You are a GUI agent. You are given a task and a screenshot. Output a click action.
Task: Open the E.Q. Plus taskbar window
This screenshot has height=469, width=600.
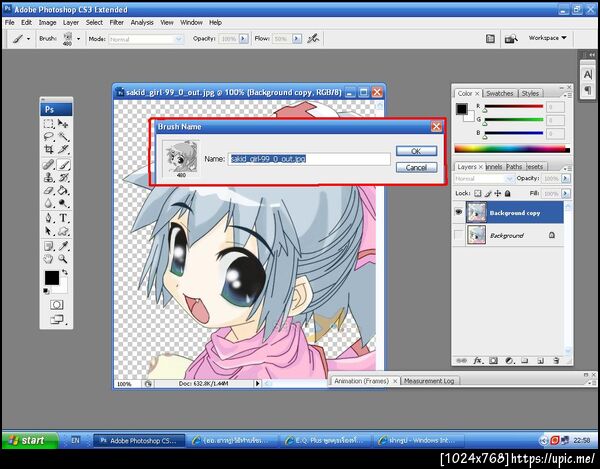(x=326, y=441)
